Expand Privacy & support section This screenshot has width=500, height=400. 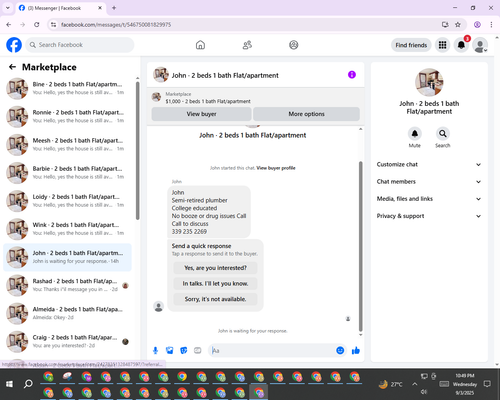coord(429,216)
